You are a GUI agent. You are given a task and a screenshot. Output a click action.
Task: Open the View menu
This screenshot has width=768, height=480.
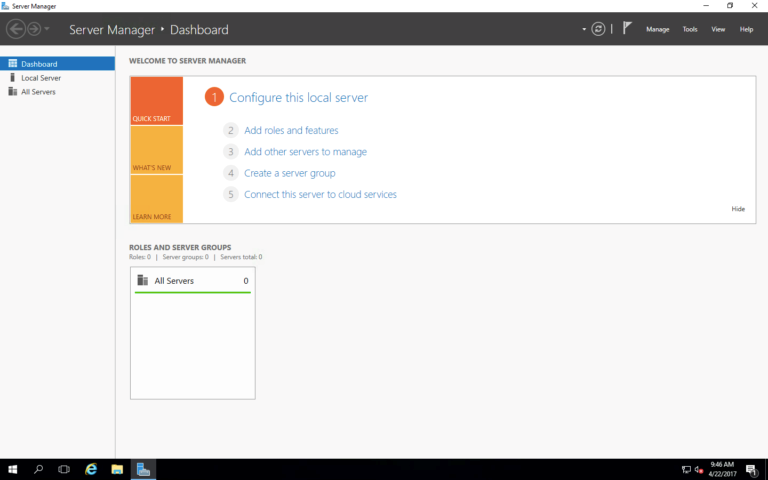[x=718, y=29]
